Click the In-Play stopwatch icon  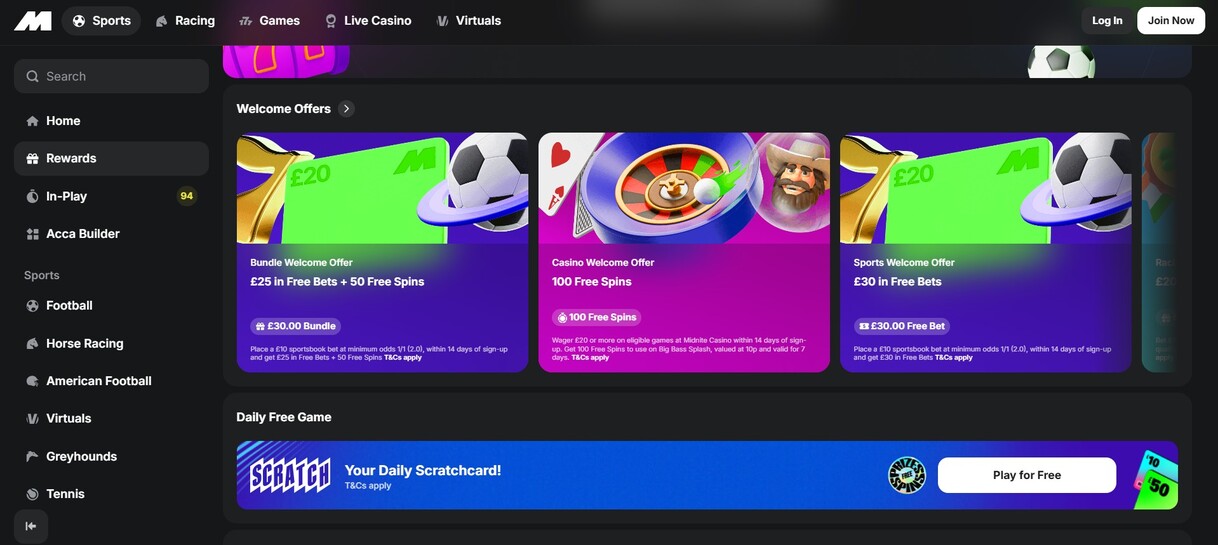click(x=32, y=197)
